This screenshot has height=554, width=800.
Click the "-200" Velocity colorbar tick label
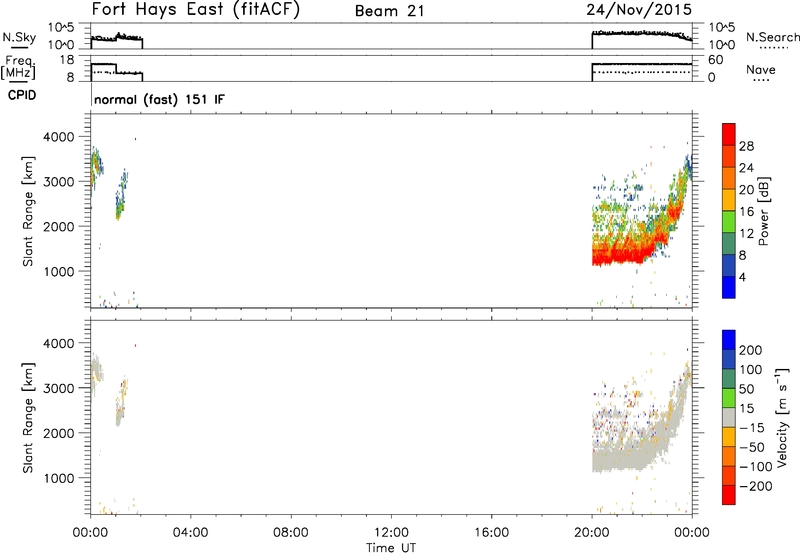755,486
